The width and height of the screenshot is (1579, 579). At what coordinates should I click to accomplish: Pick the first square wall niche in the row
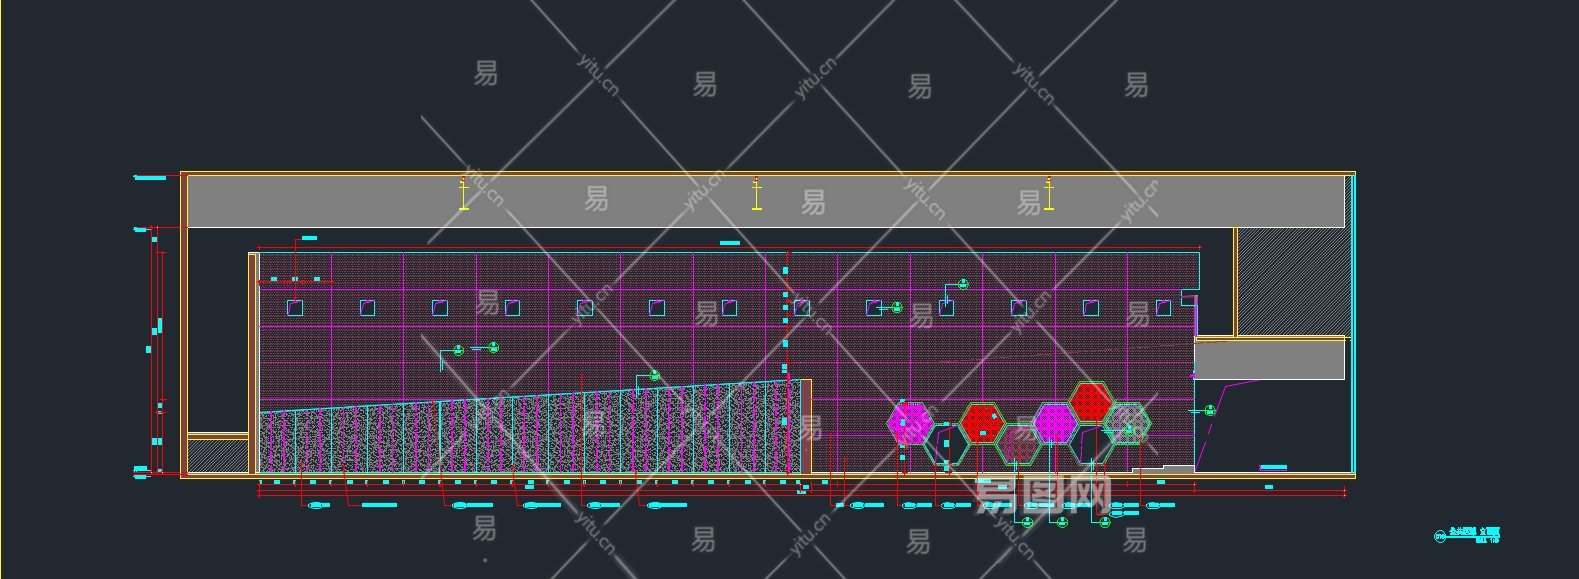(295, 308)
